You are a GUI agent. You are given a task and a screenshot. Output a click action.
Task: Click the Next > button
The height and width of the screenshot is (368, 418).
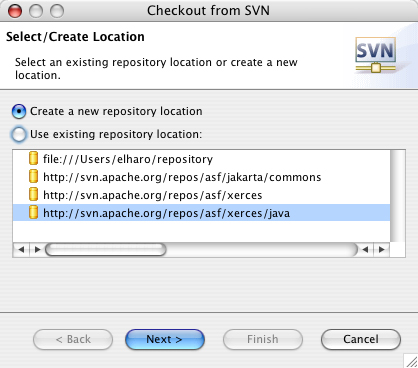pyautogui.click(x=165, y=339)
